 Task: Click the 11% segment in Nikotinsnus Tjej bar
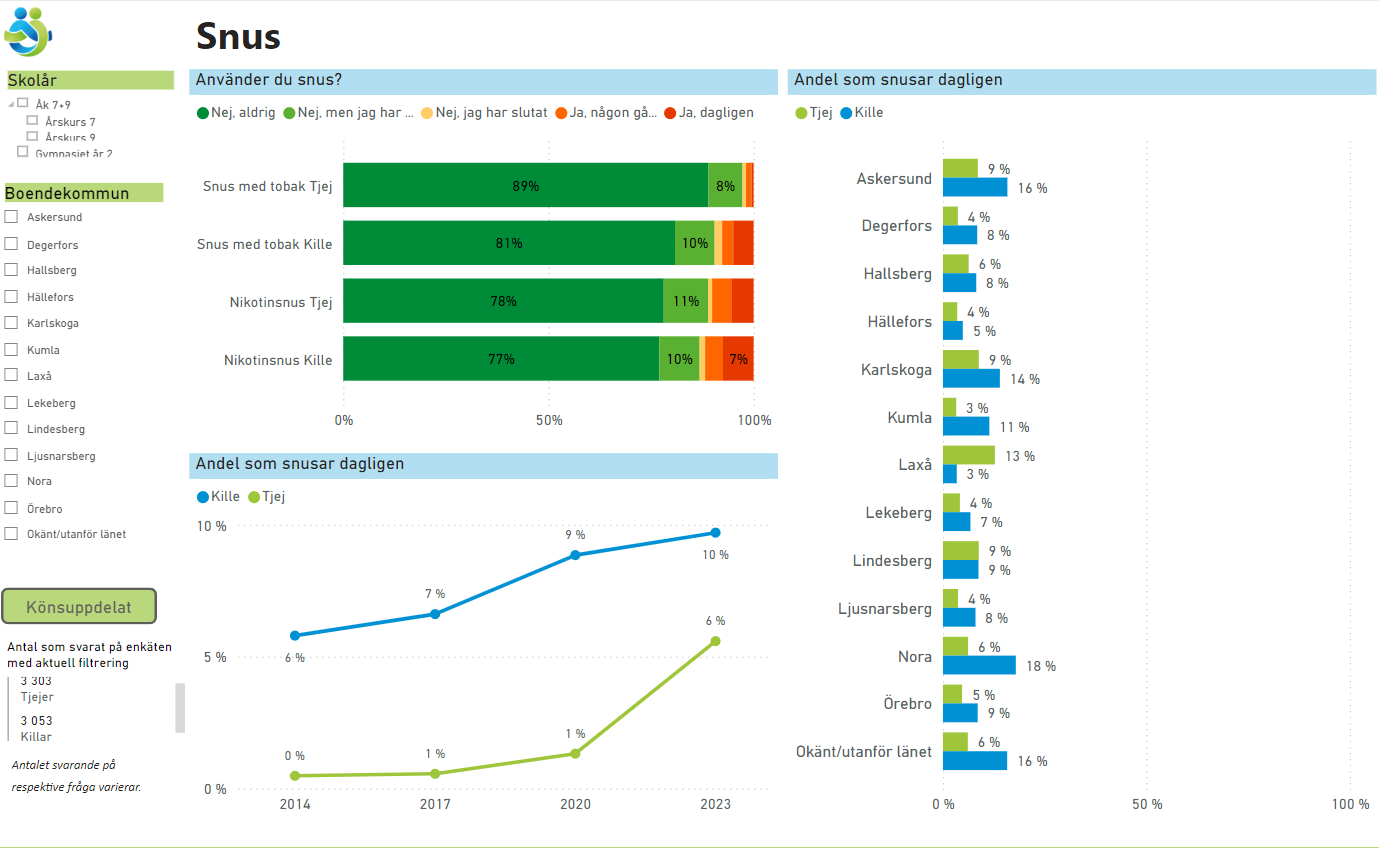click(x=686, y=301)
